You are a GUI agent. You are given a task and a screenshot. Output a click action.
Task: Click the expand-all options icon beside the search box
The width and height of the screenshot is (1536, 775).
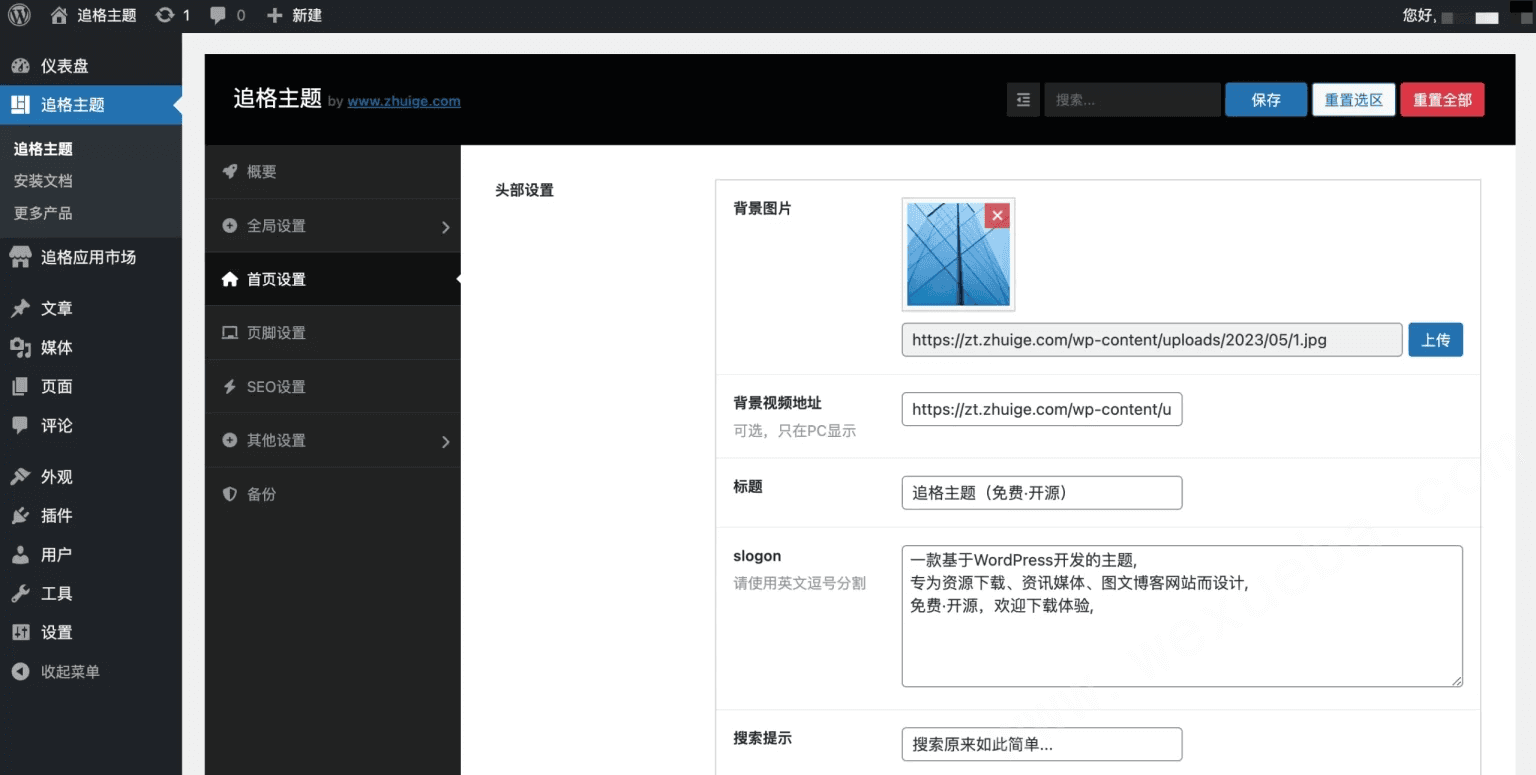[1023, 100]
